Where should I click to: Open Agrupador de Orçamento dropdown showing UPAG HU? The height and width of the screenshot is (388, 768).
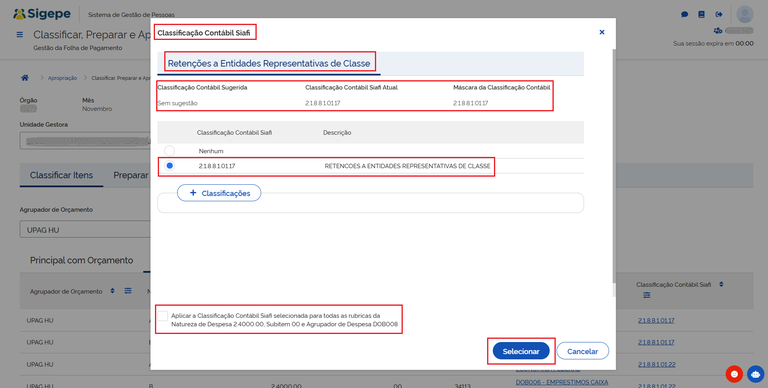(85, 230)
